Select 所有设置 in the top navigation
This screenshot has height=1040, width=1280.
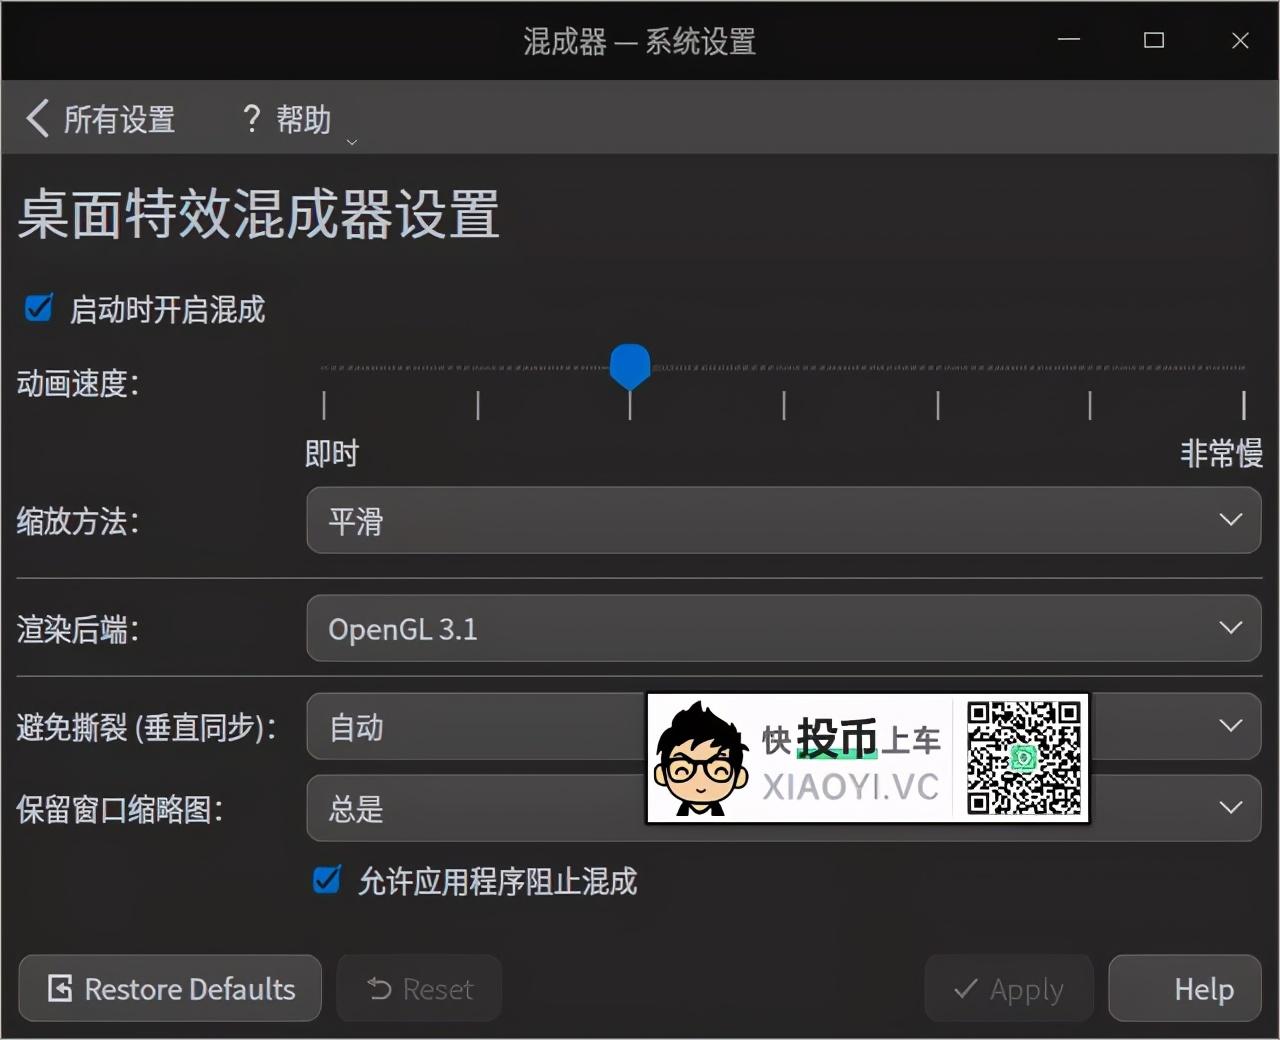[118, 118]
